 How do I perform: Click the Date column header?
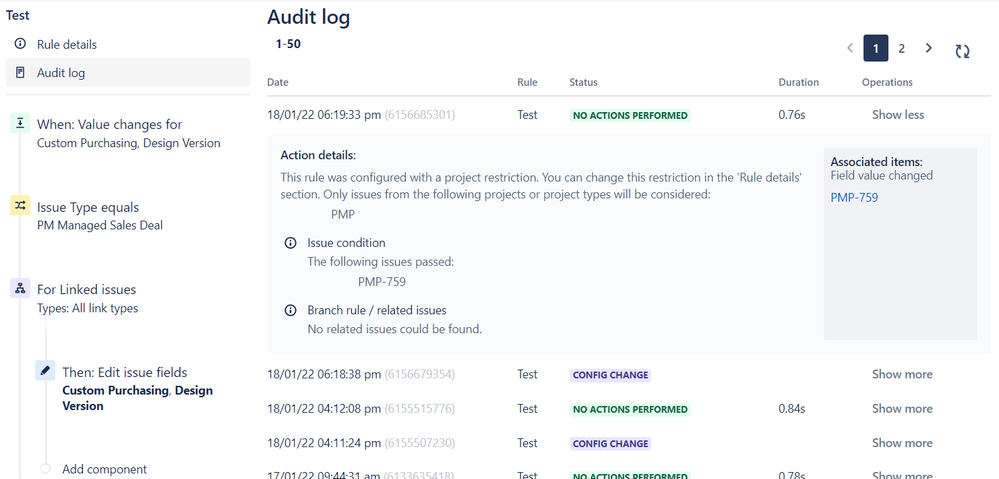coord(277,82)
